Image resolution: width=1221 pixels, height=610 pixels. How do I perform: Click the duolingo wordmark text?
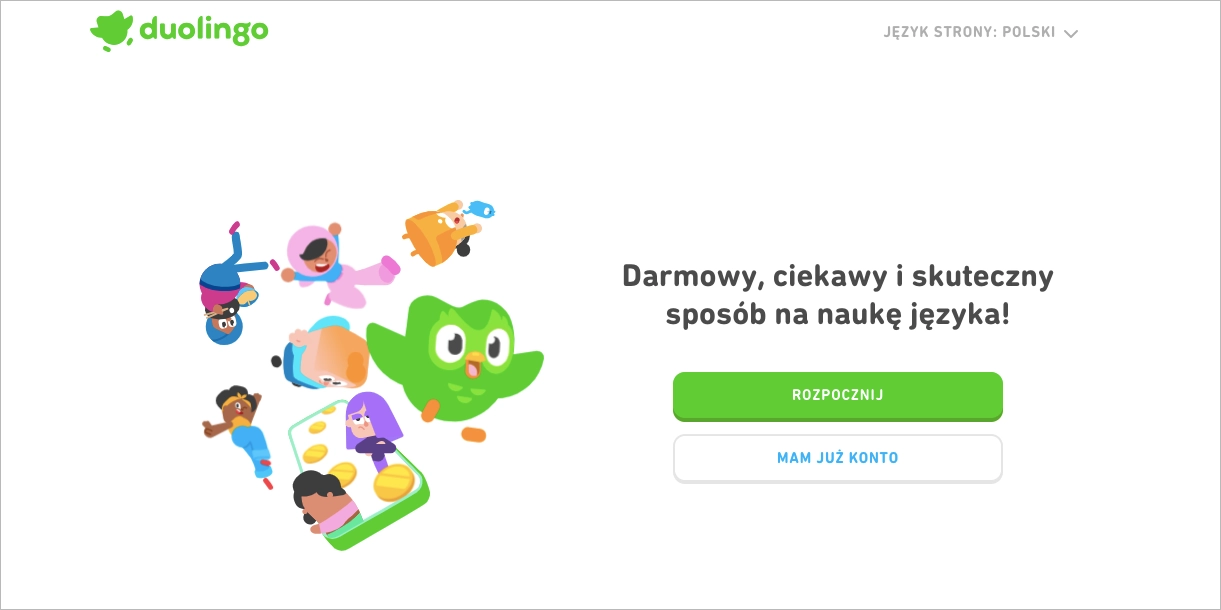click(204, 30)
